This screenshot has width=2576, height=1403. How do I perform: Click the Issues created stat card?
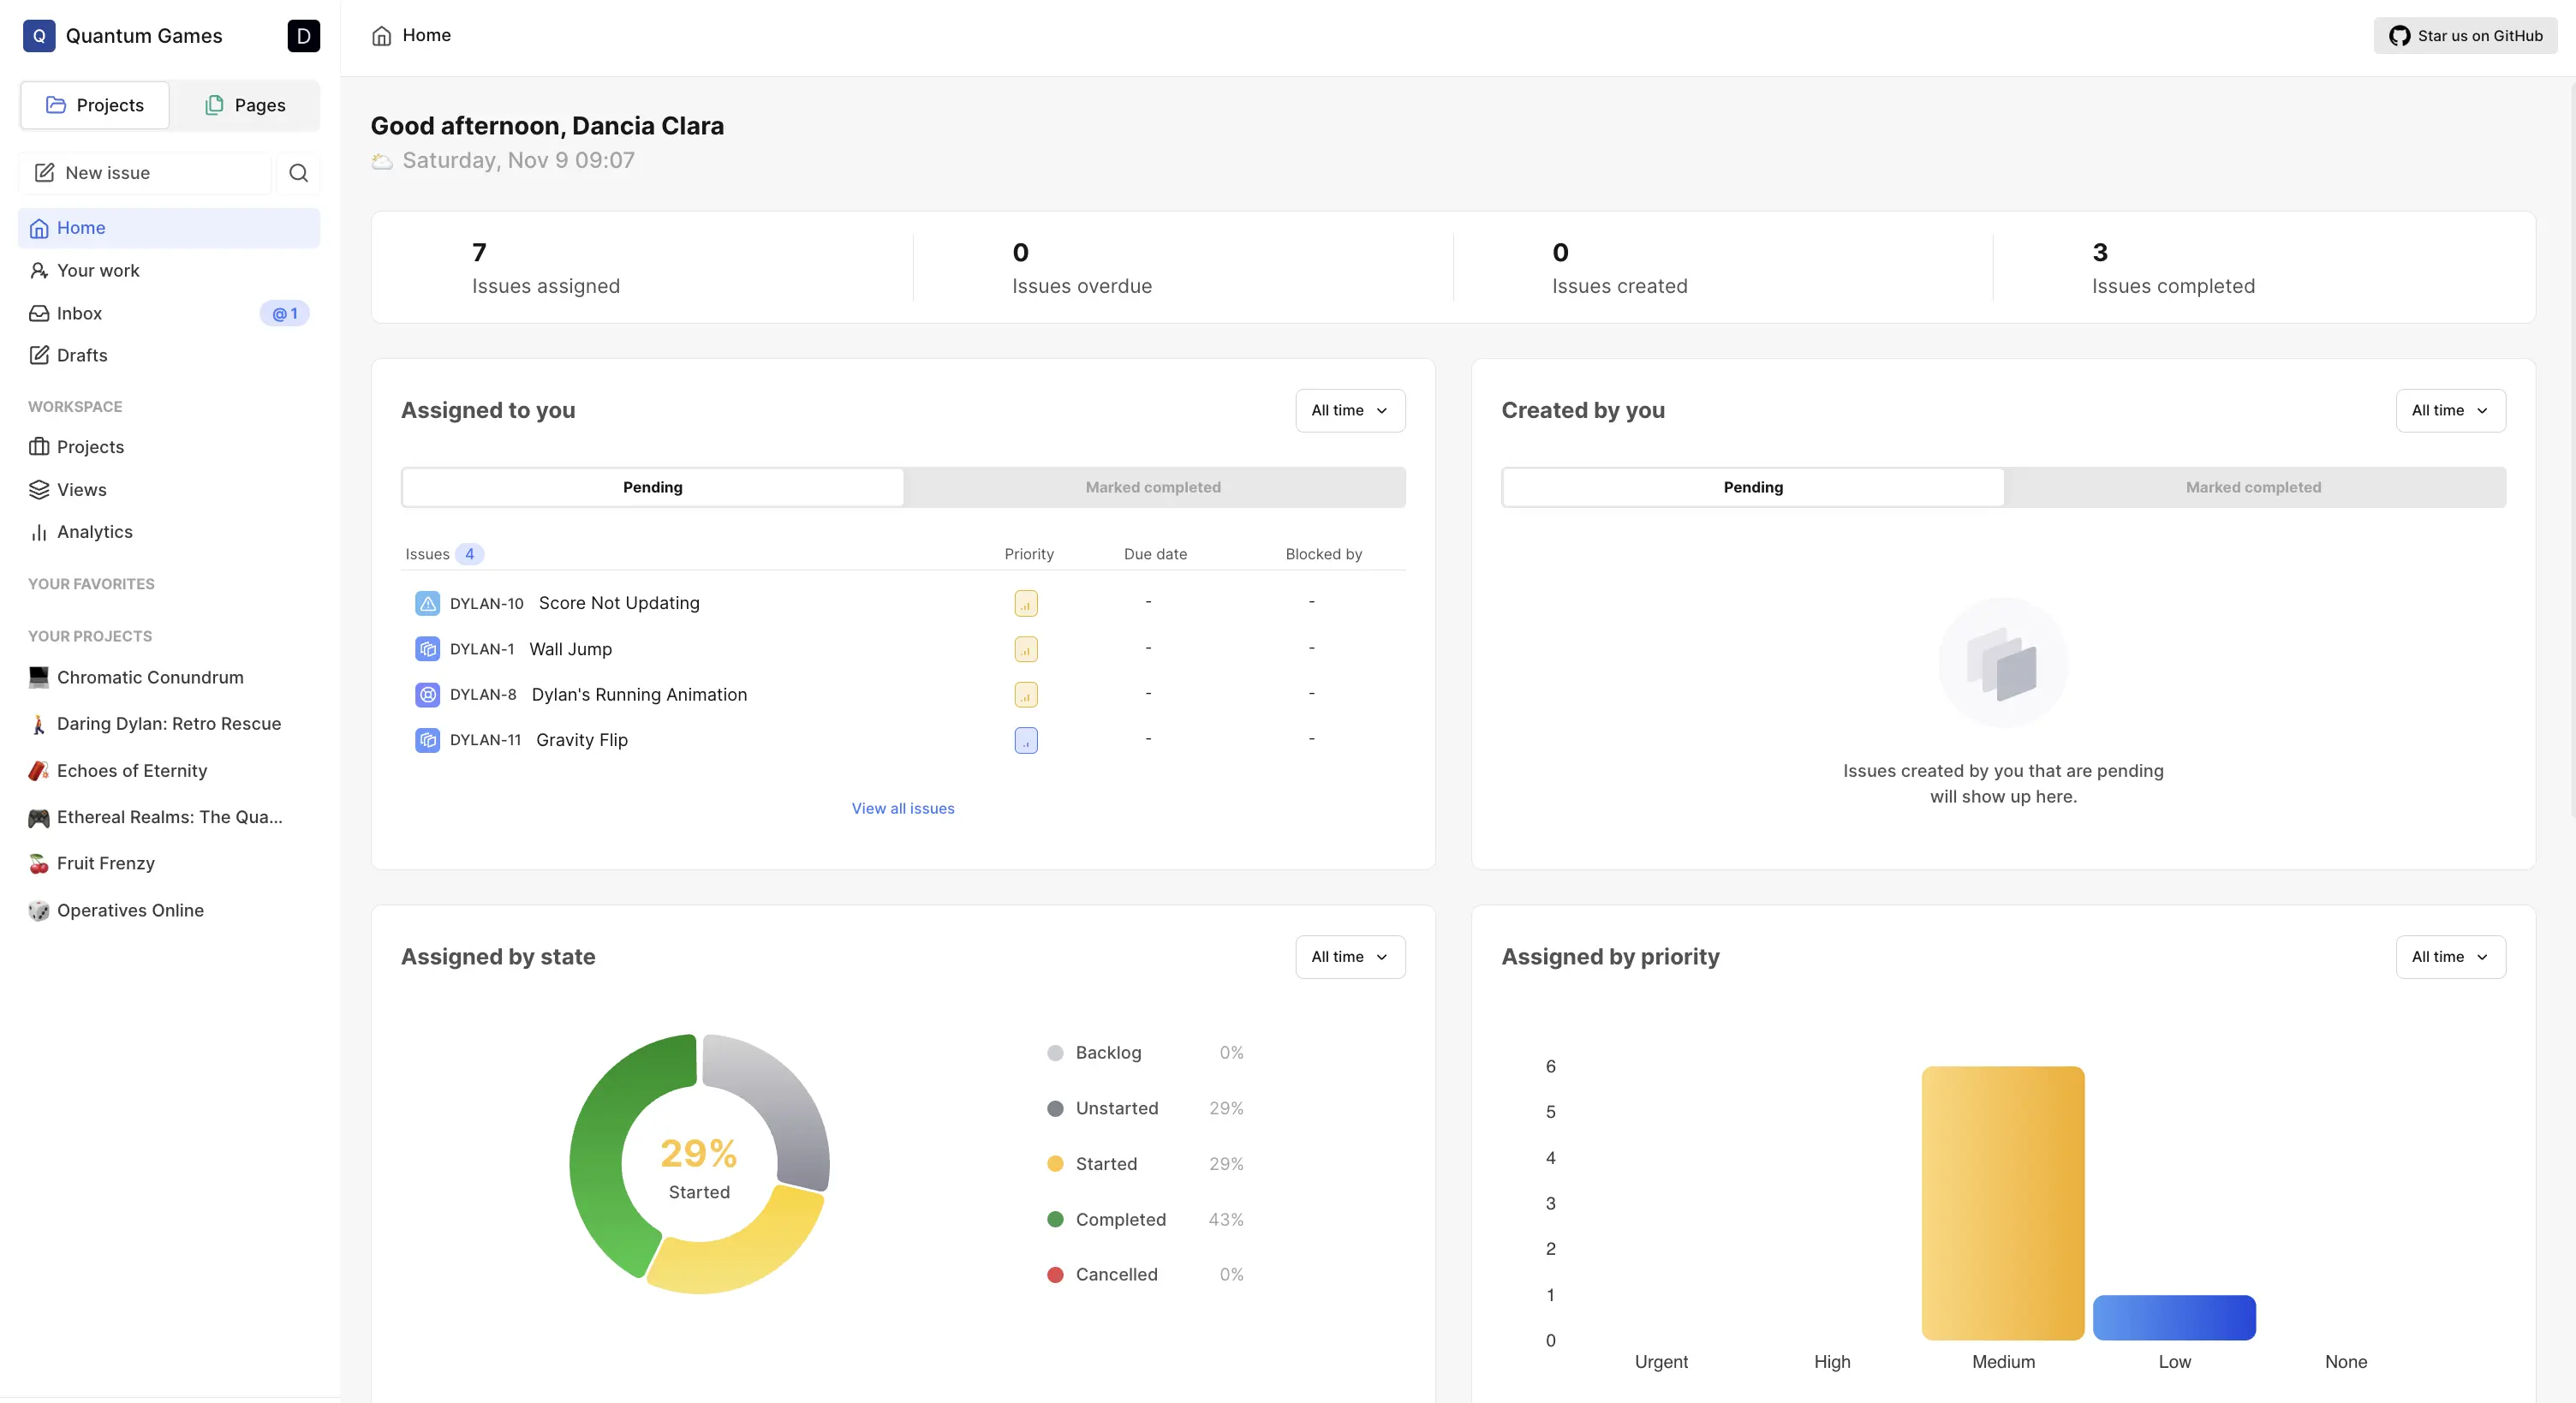(x=1723, y=267)
